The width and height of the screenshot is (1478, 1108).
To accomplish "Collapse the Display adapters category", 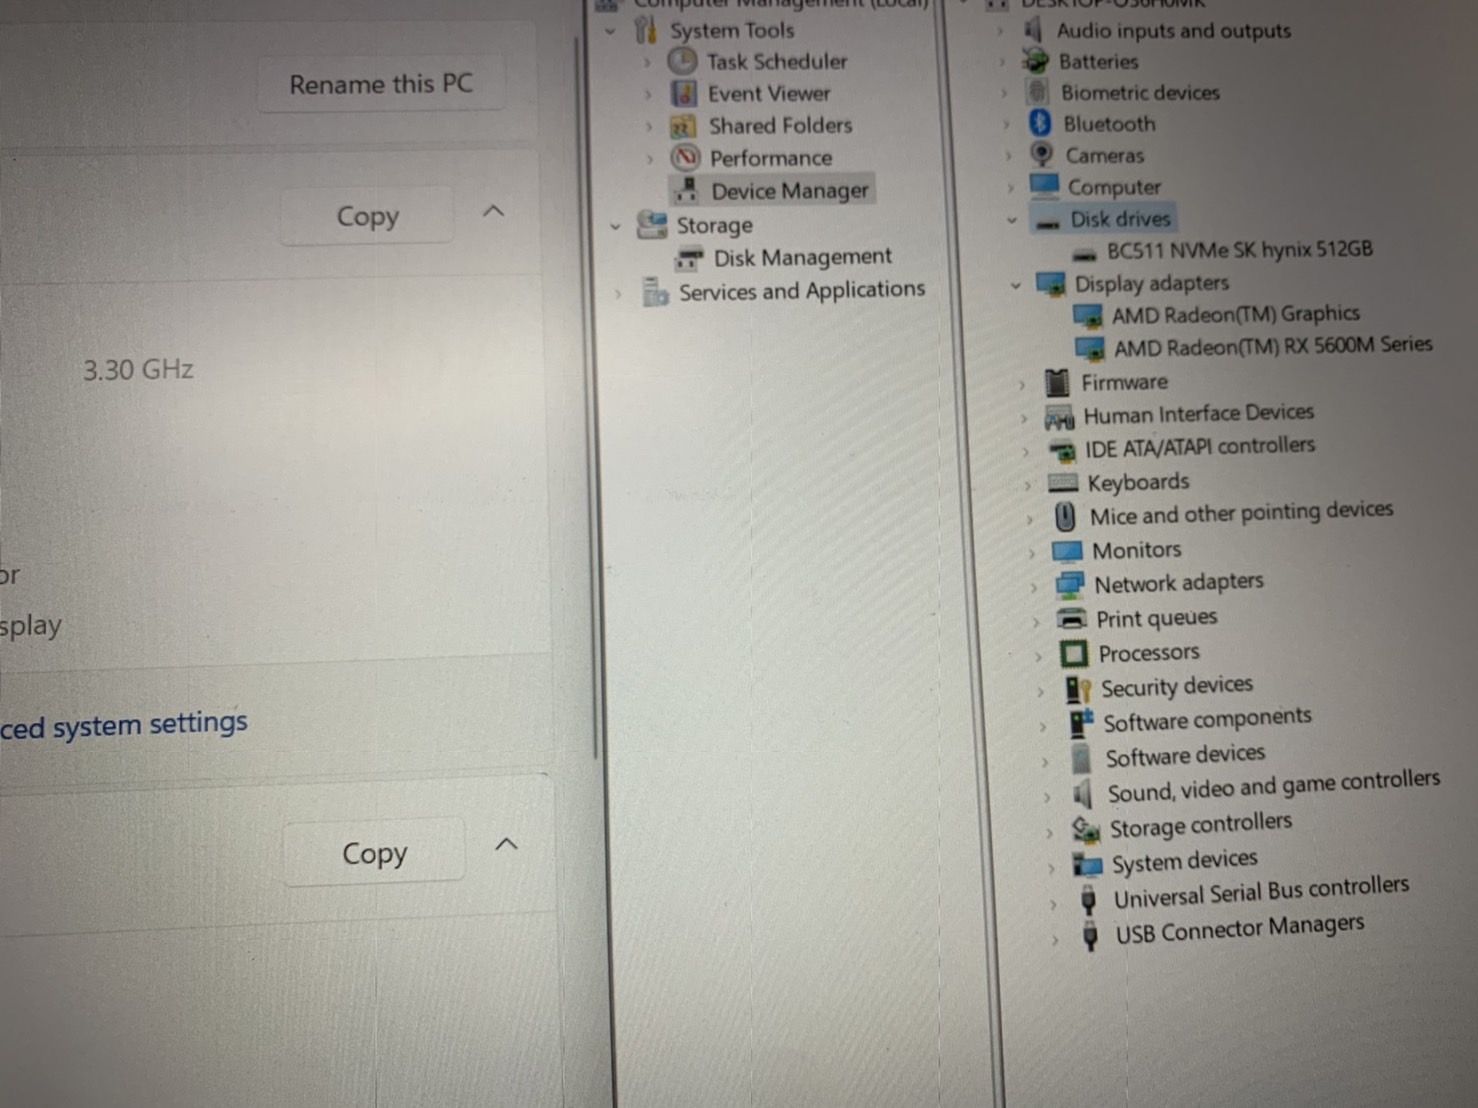I will [1015, 286].
